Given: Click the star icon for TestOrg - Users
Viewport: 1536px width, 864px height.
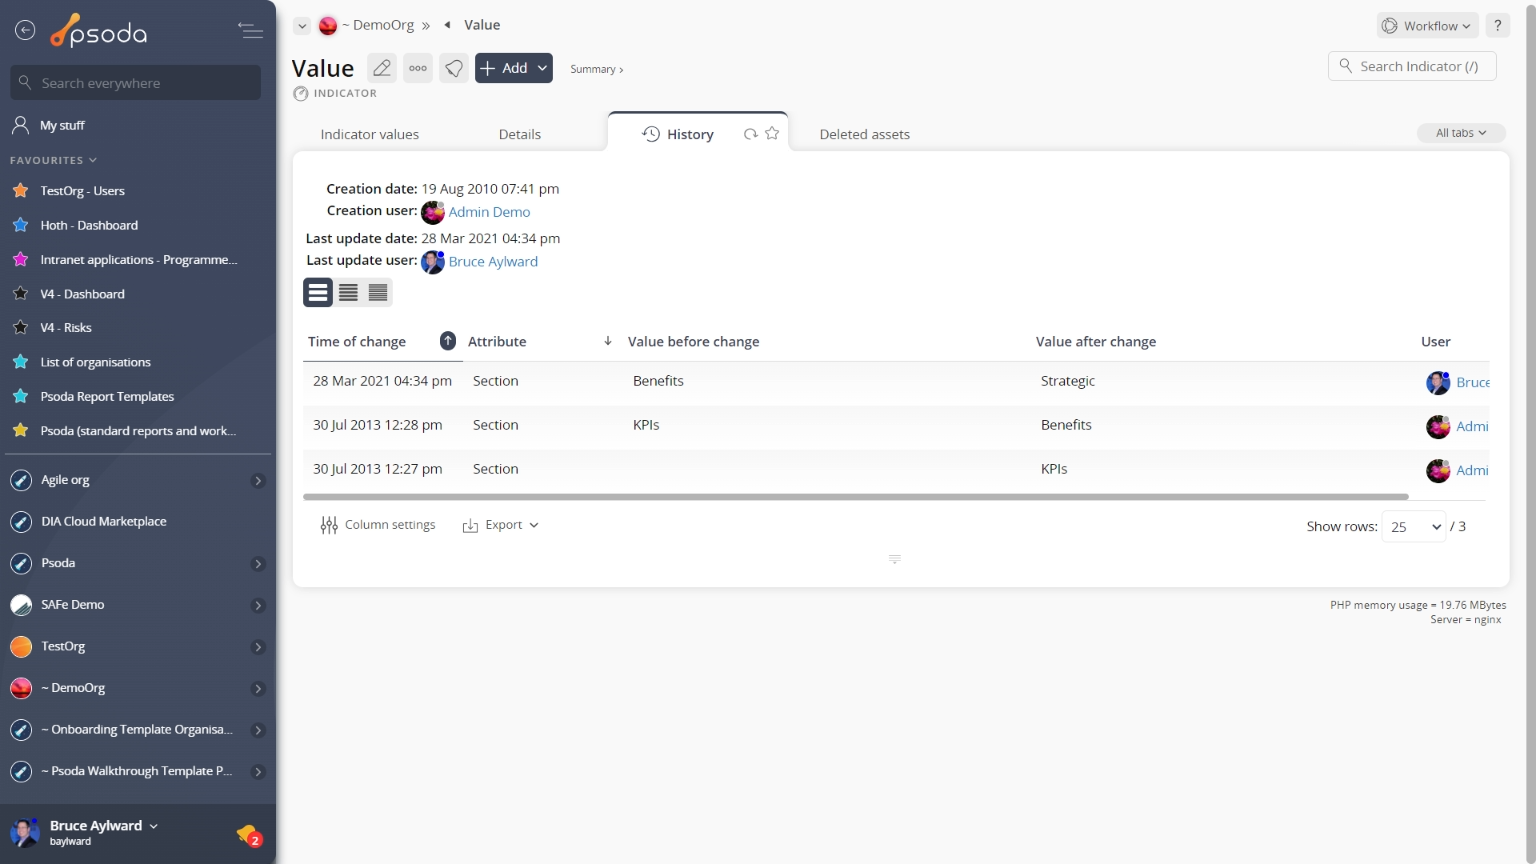Looking at the screenshot, I should click(x=20, y=190).
